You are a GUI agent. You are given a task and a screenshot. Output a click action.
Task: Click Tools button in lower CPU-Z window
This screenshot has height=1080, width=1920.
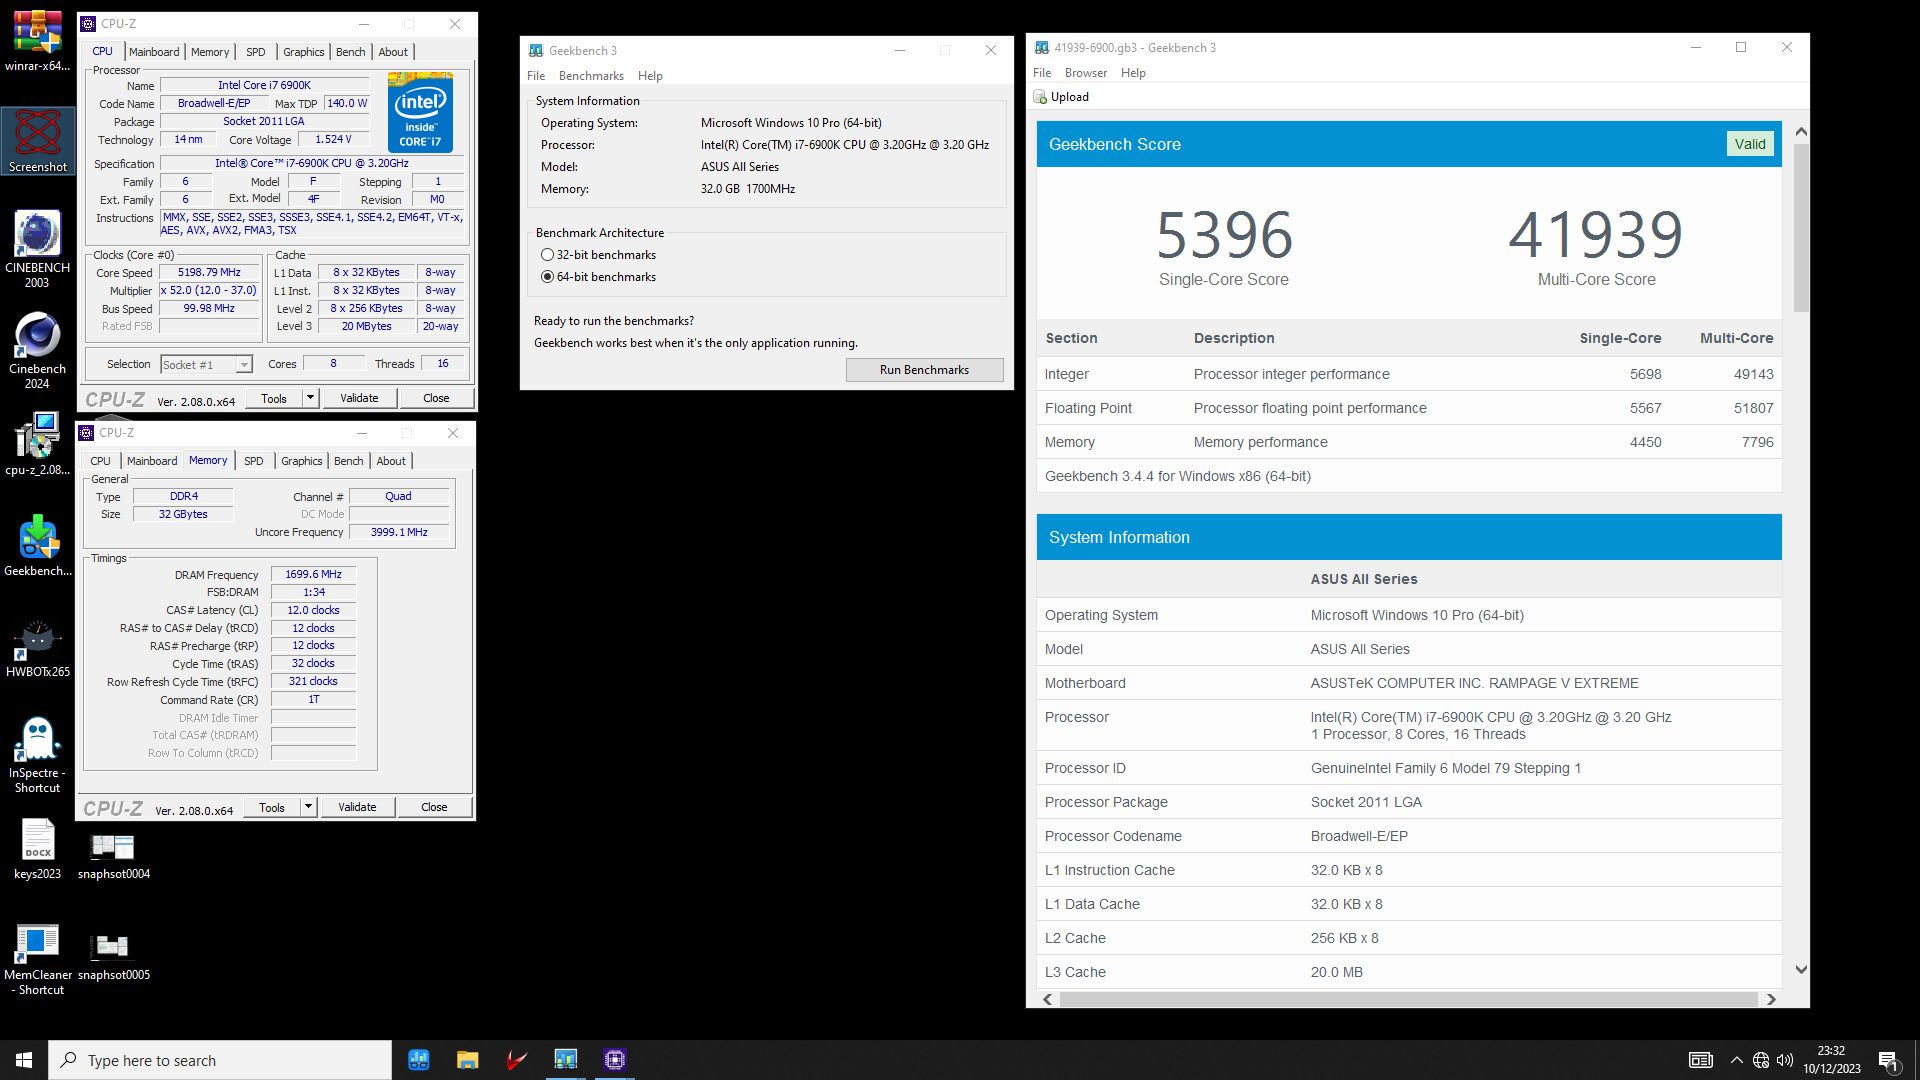[272, 807]
